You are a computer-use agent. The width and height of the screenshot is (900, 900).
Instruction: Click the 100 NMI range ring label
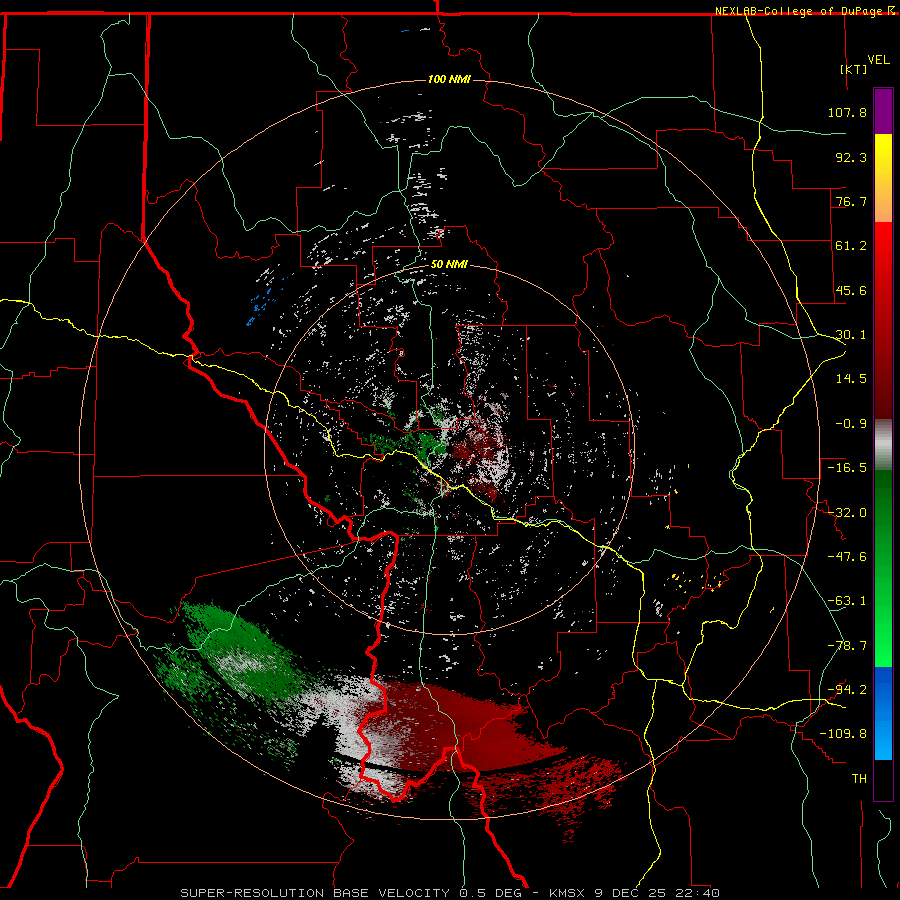pyautogui.click(x=449, y=79)
